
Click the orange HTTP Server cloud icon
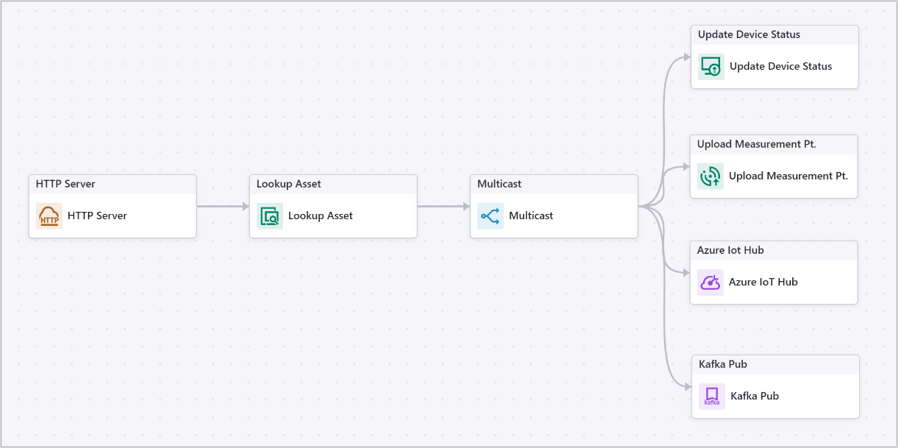click(49, 216)
